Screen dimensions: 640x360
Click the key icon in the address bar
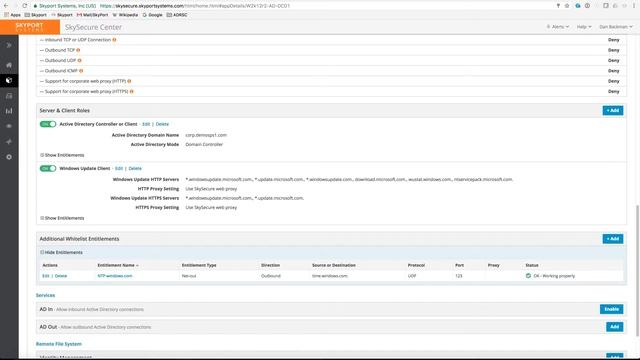pos(558,6)
